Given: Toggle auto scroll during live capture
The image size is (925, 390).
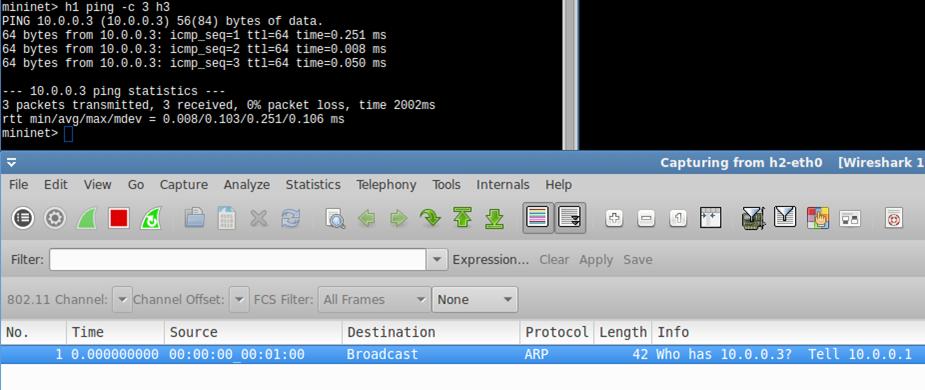Looking at the screenshot, I should click(x=570, y=218).
